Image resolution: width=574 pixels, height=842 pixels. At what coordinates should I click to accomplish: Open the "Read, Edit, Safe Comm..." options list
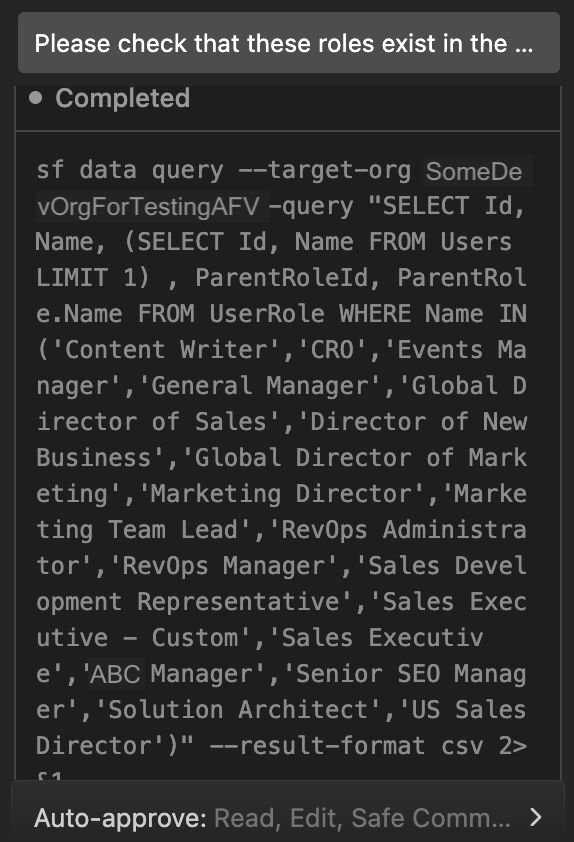pos(362,818)
